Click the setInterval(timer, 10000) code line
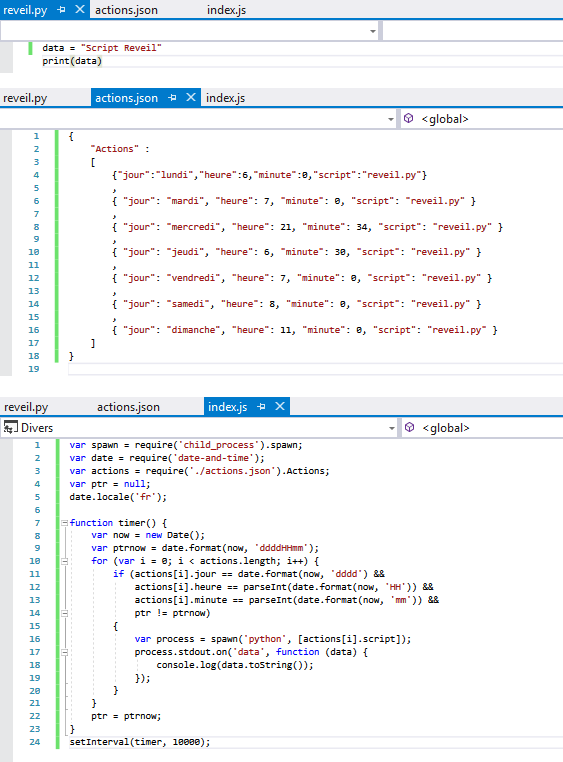The image size is (563, 762). click(x=140, y=742)
